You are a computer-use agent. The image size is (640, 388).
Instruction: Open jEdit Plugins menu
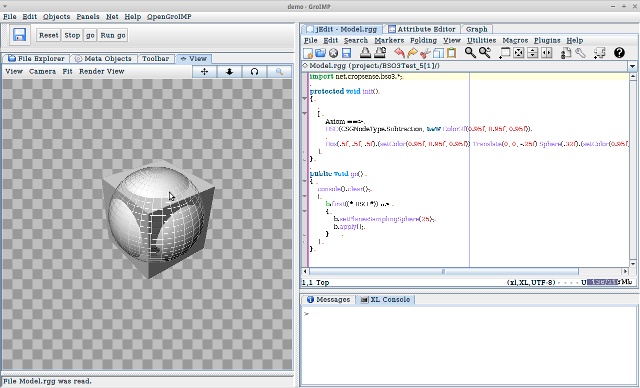coord(547,40)
